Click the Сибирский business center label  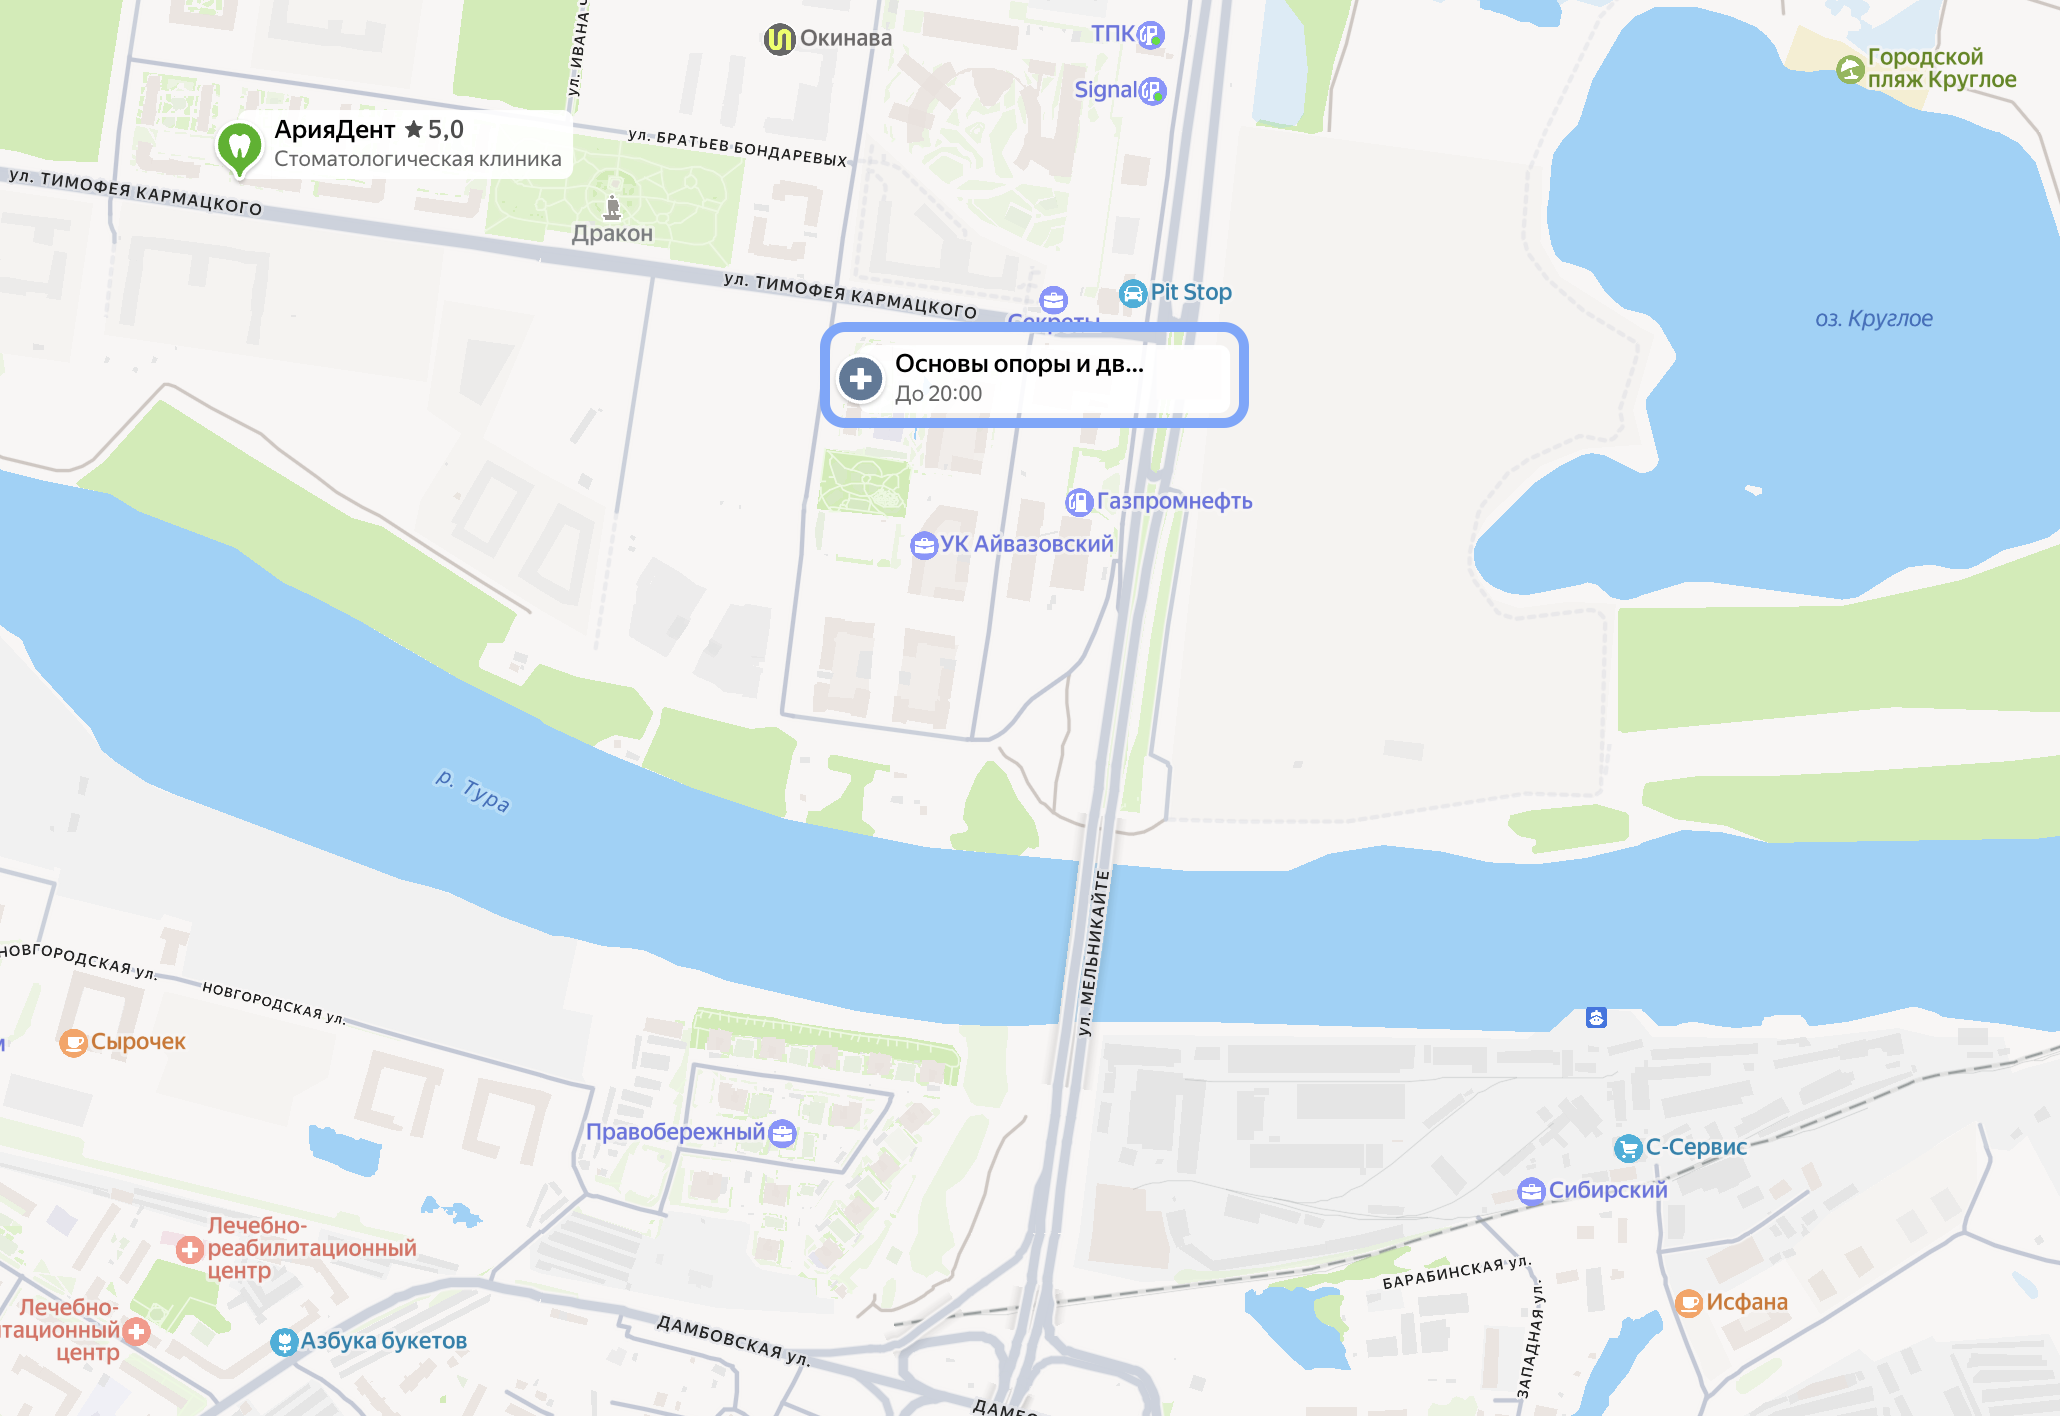(x=1608, y=1190)
